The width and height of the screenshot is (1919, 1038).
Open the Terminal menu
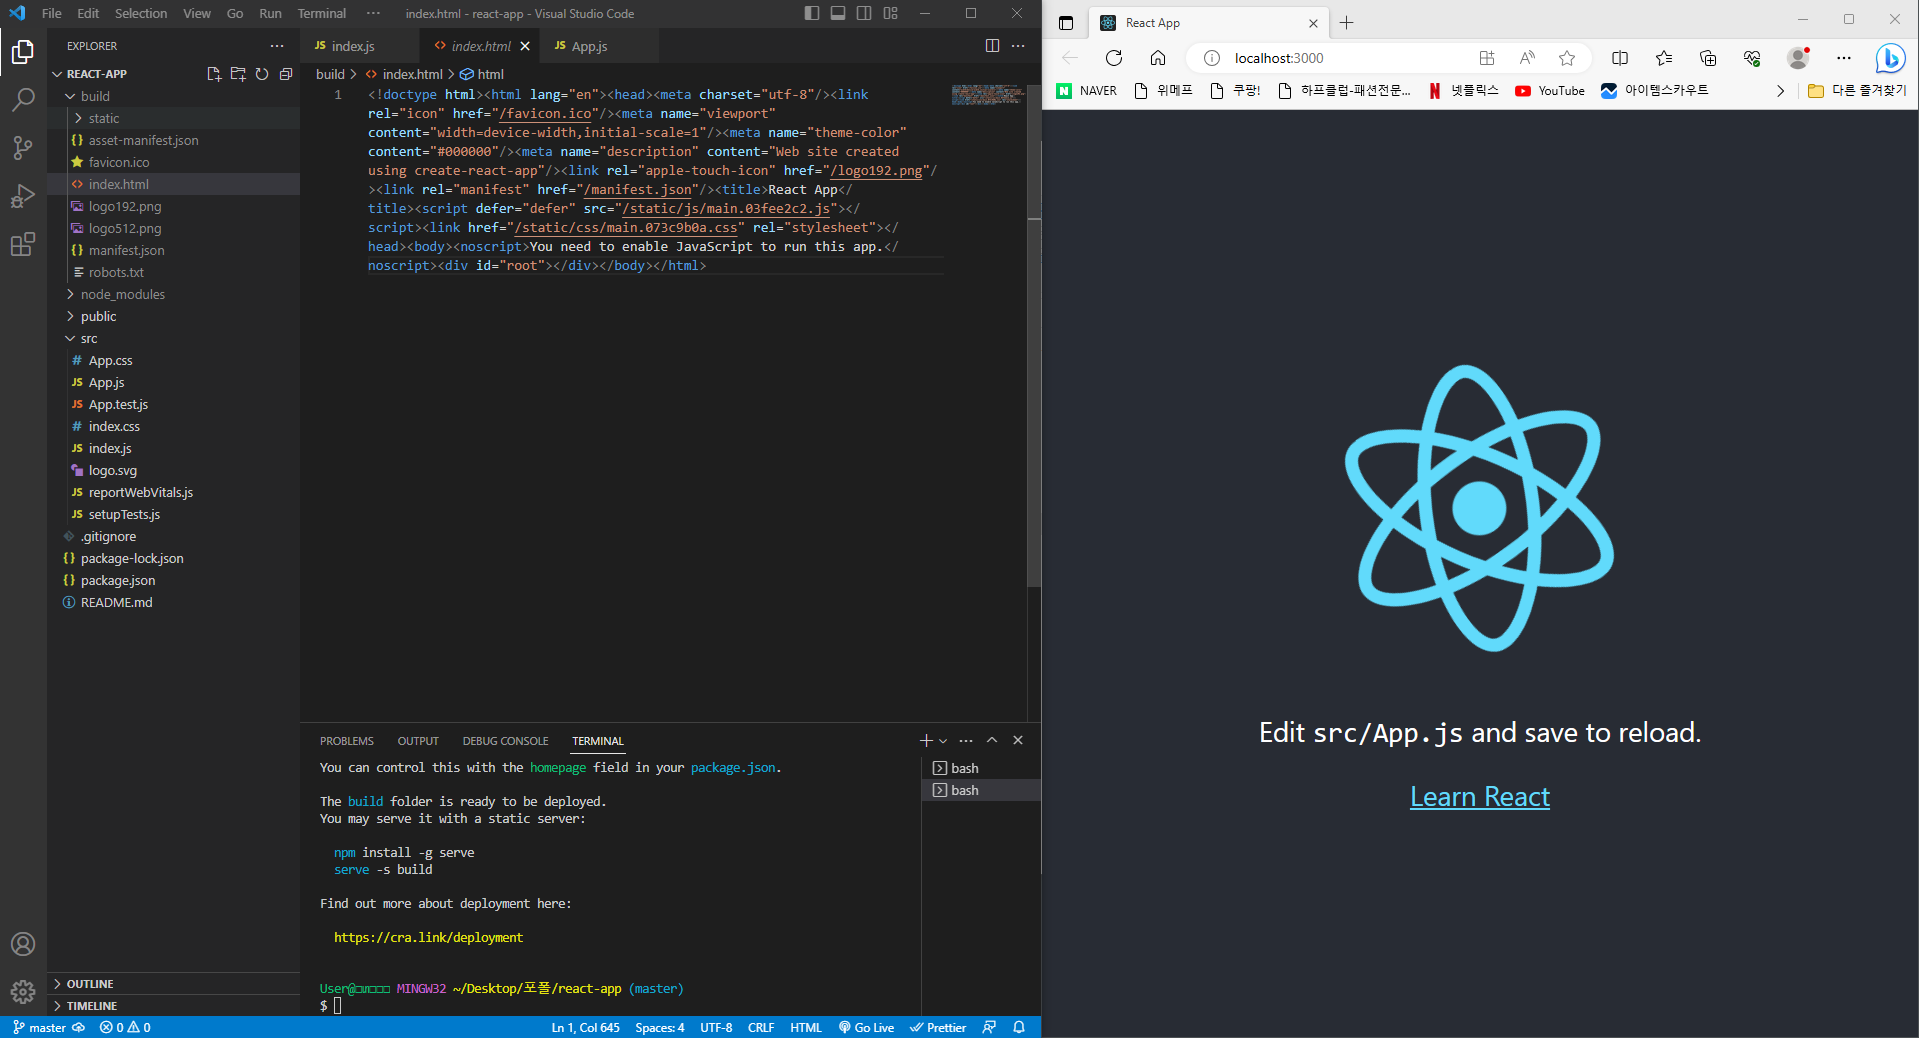click(x=322, y=13)
